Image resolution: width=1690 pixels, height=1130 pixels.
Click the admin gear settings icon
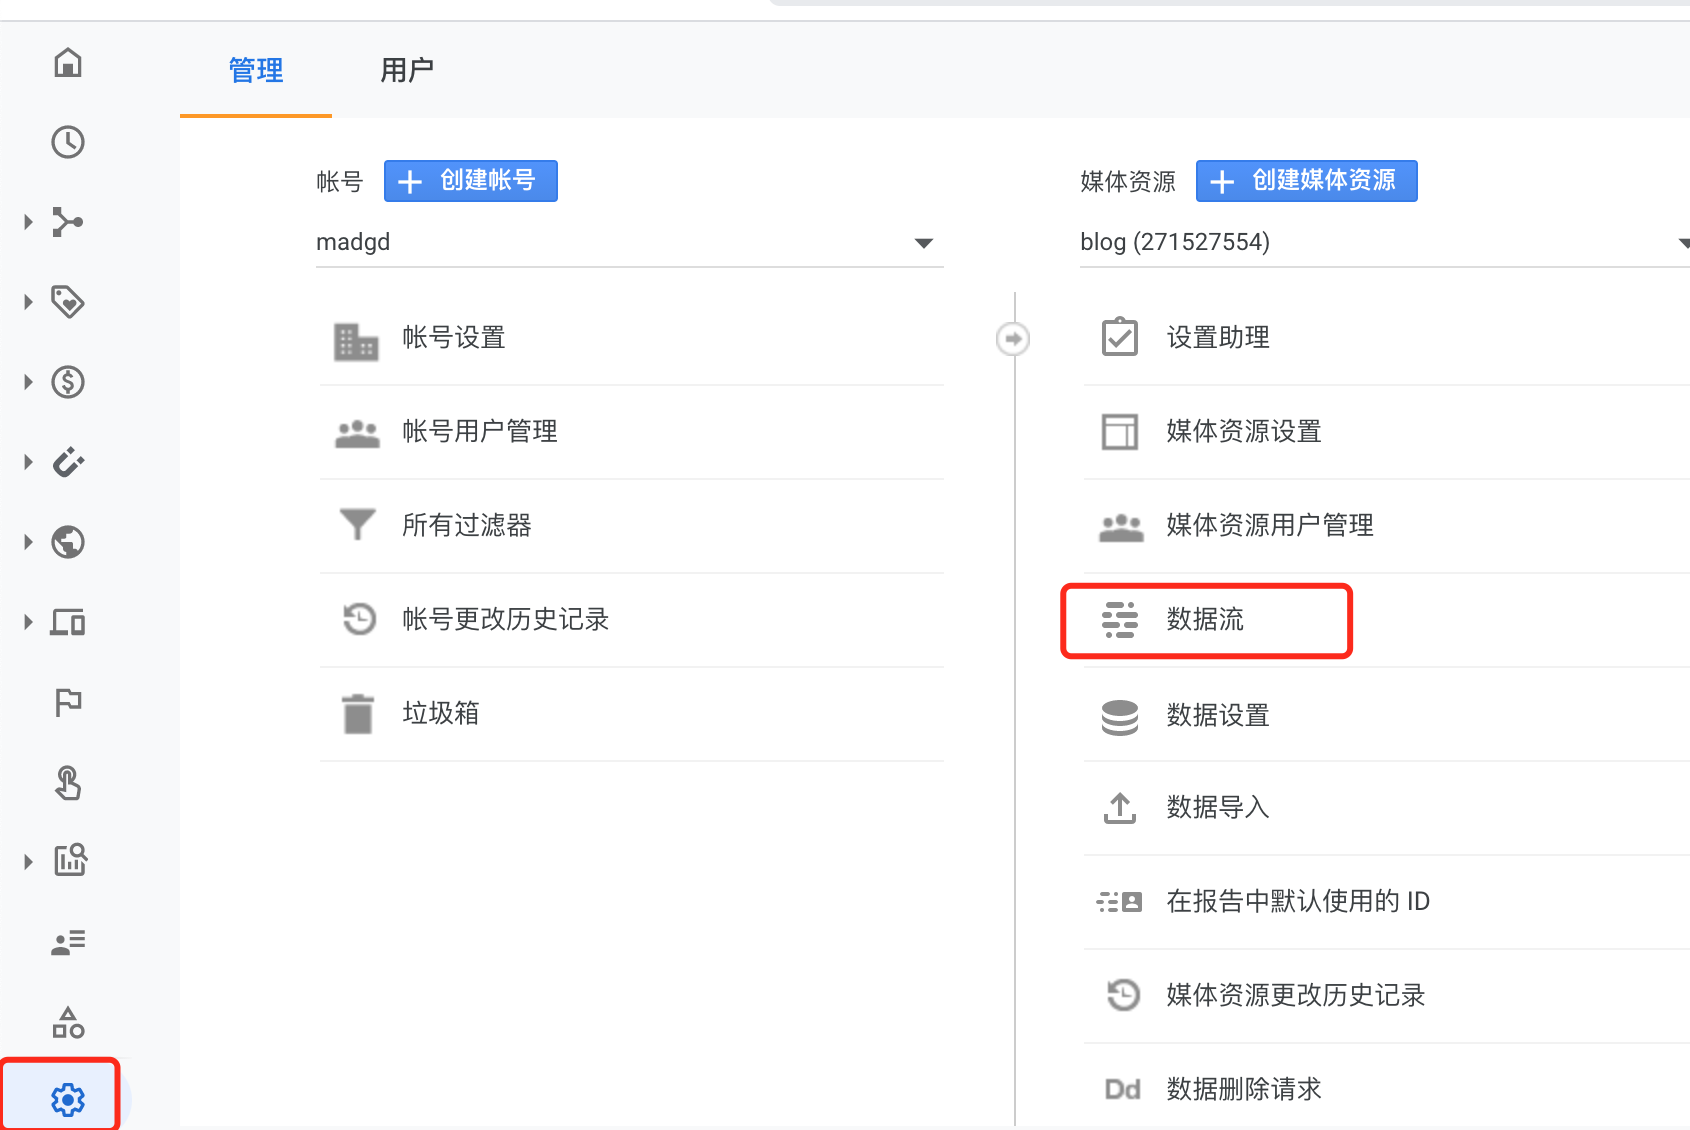[x=68, y=1099]
